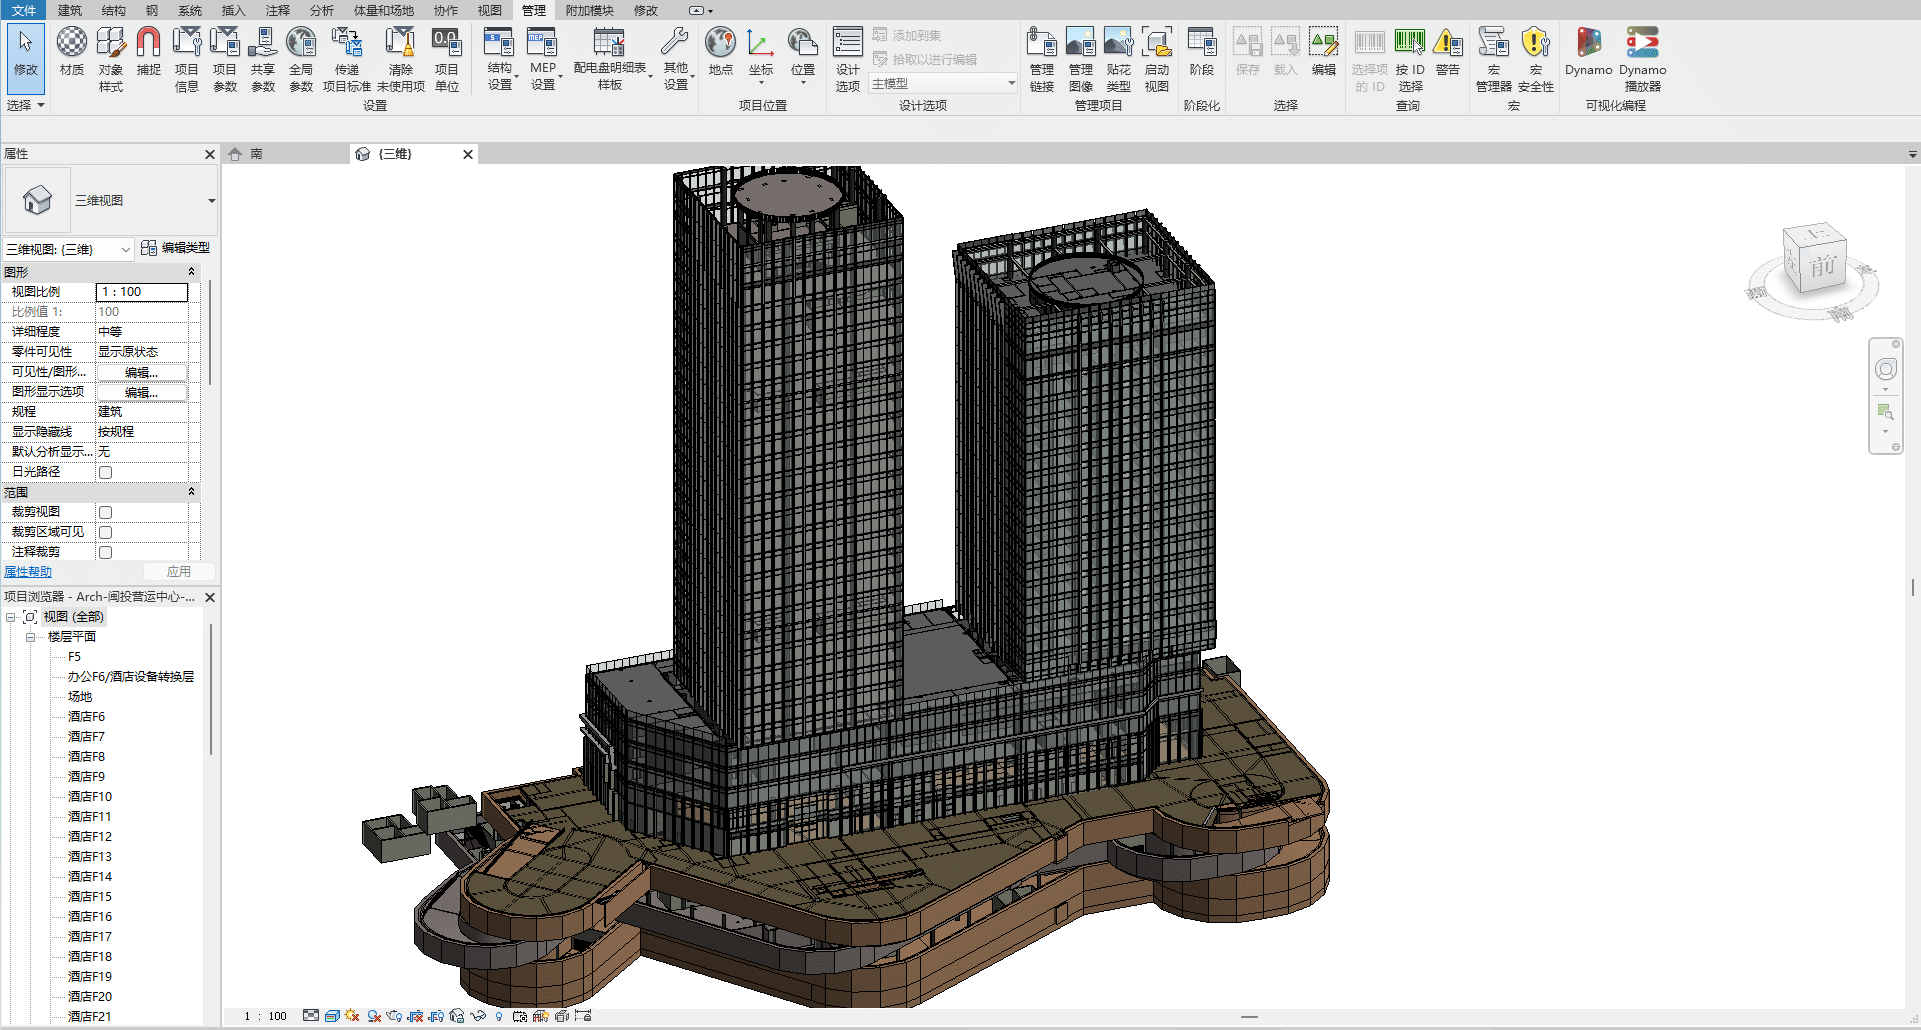Close the {三维} view tab

tap(467, 154)
